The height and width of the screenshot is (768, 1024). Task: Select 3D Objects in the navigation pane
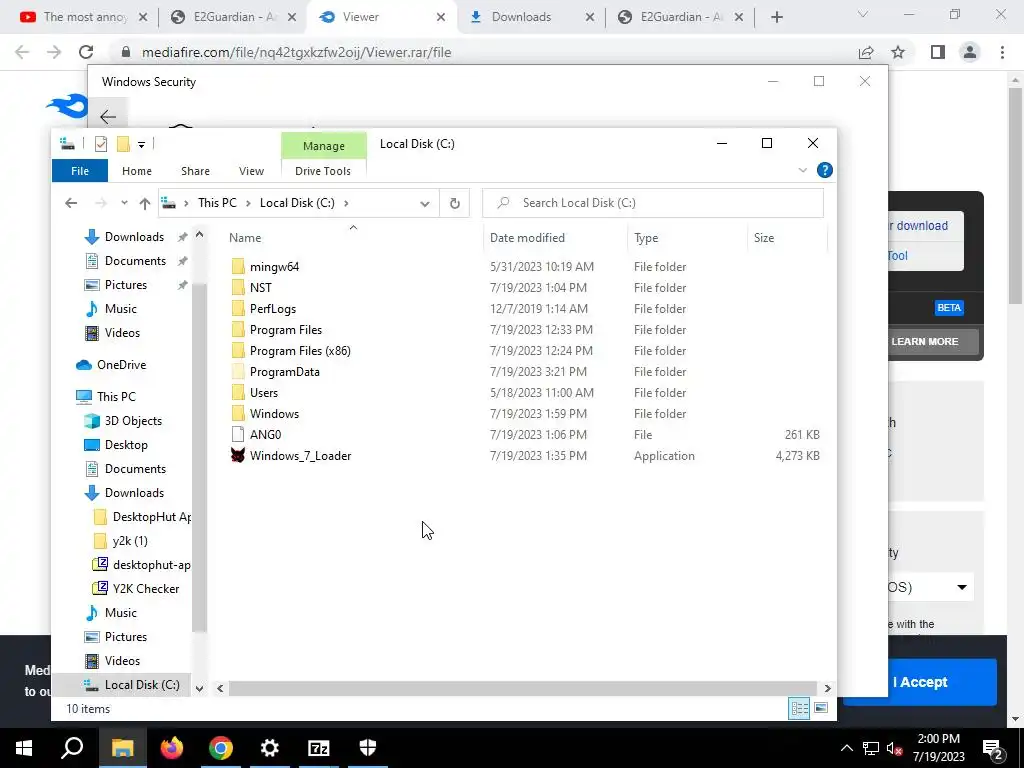(x=133, y=421)
